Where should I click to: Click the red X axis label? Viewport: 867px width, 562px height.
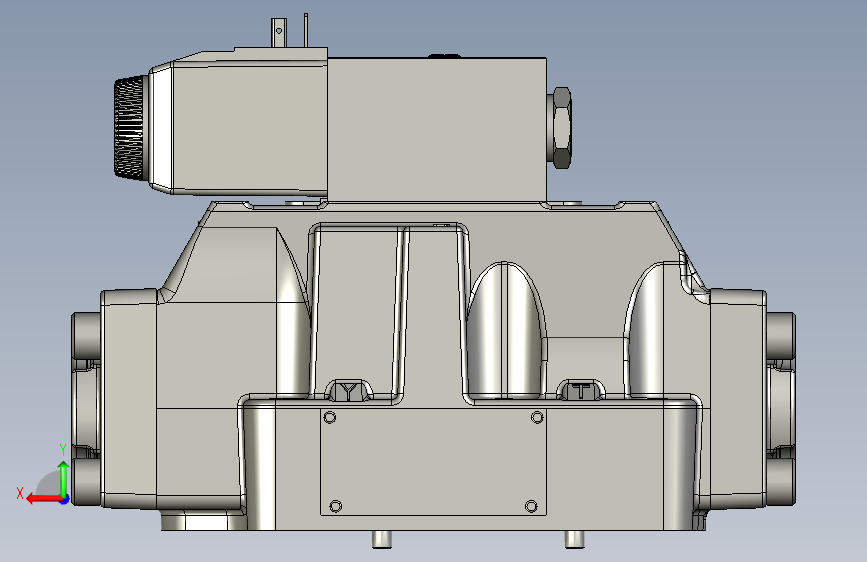tap(20, 493)
